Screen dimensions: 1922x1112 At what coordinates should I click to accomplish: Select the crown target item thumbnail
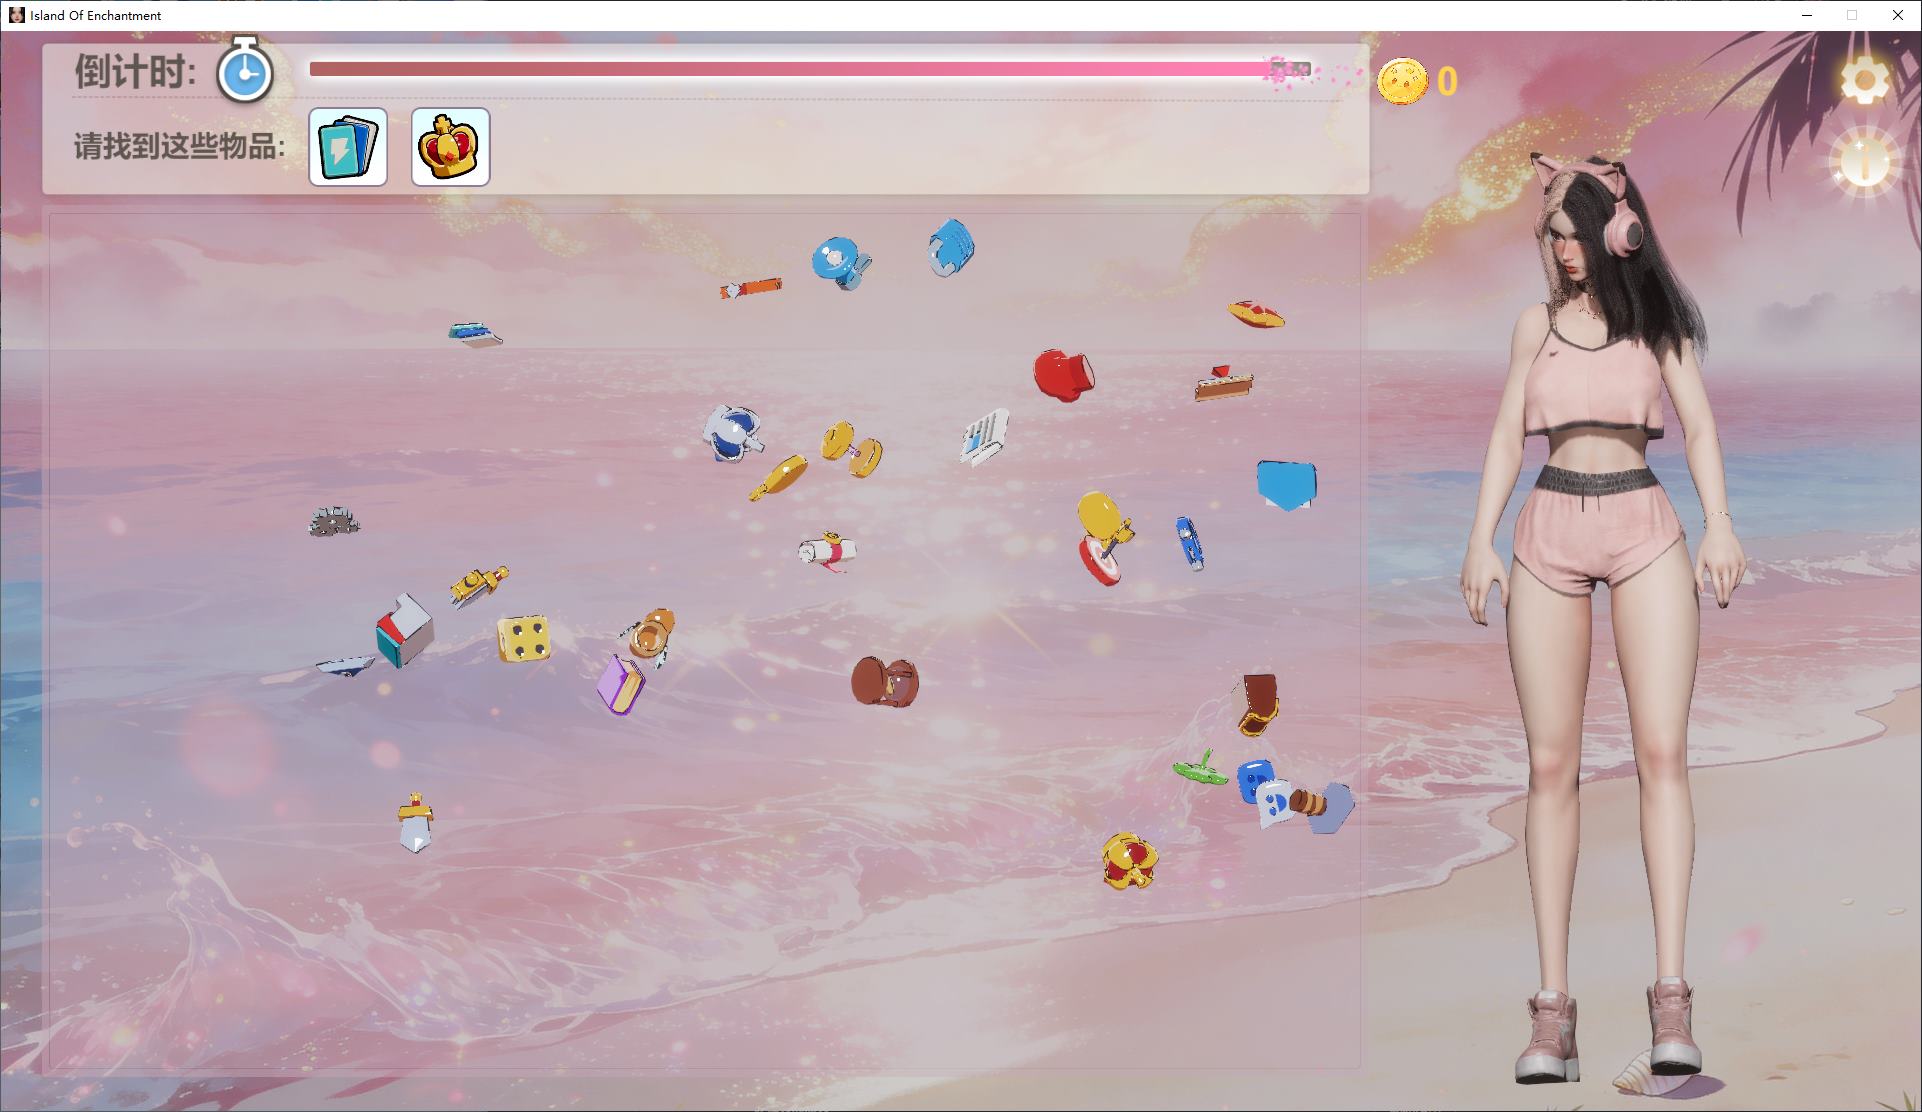(450, 147)
